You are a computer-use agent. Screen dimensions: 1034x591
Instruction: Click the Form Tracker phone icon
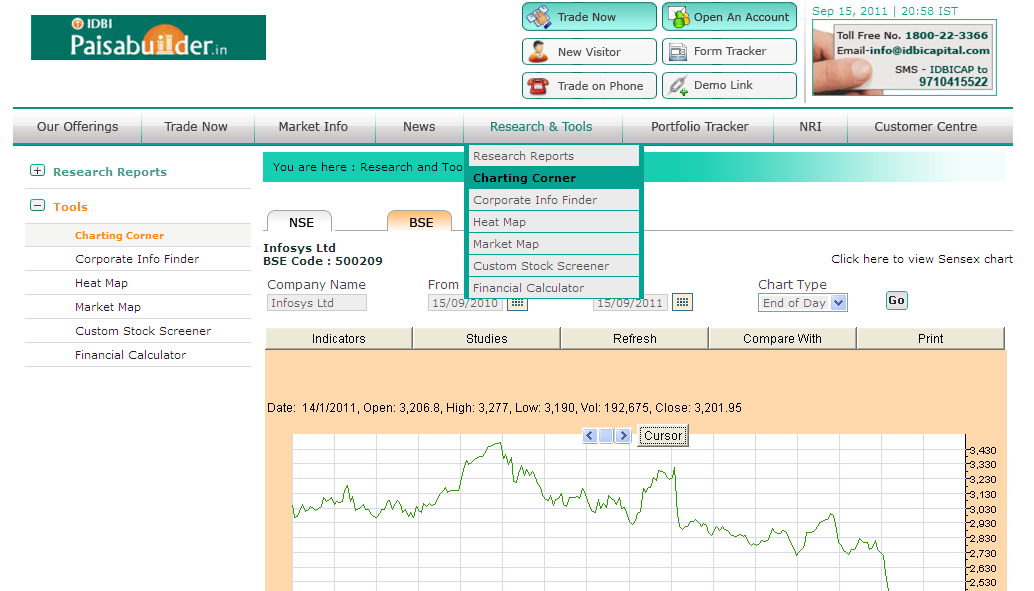[x=676, y=51]
